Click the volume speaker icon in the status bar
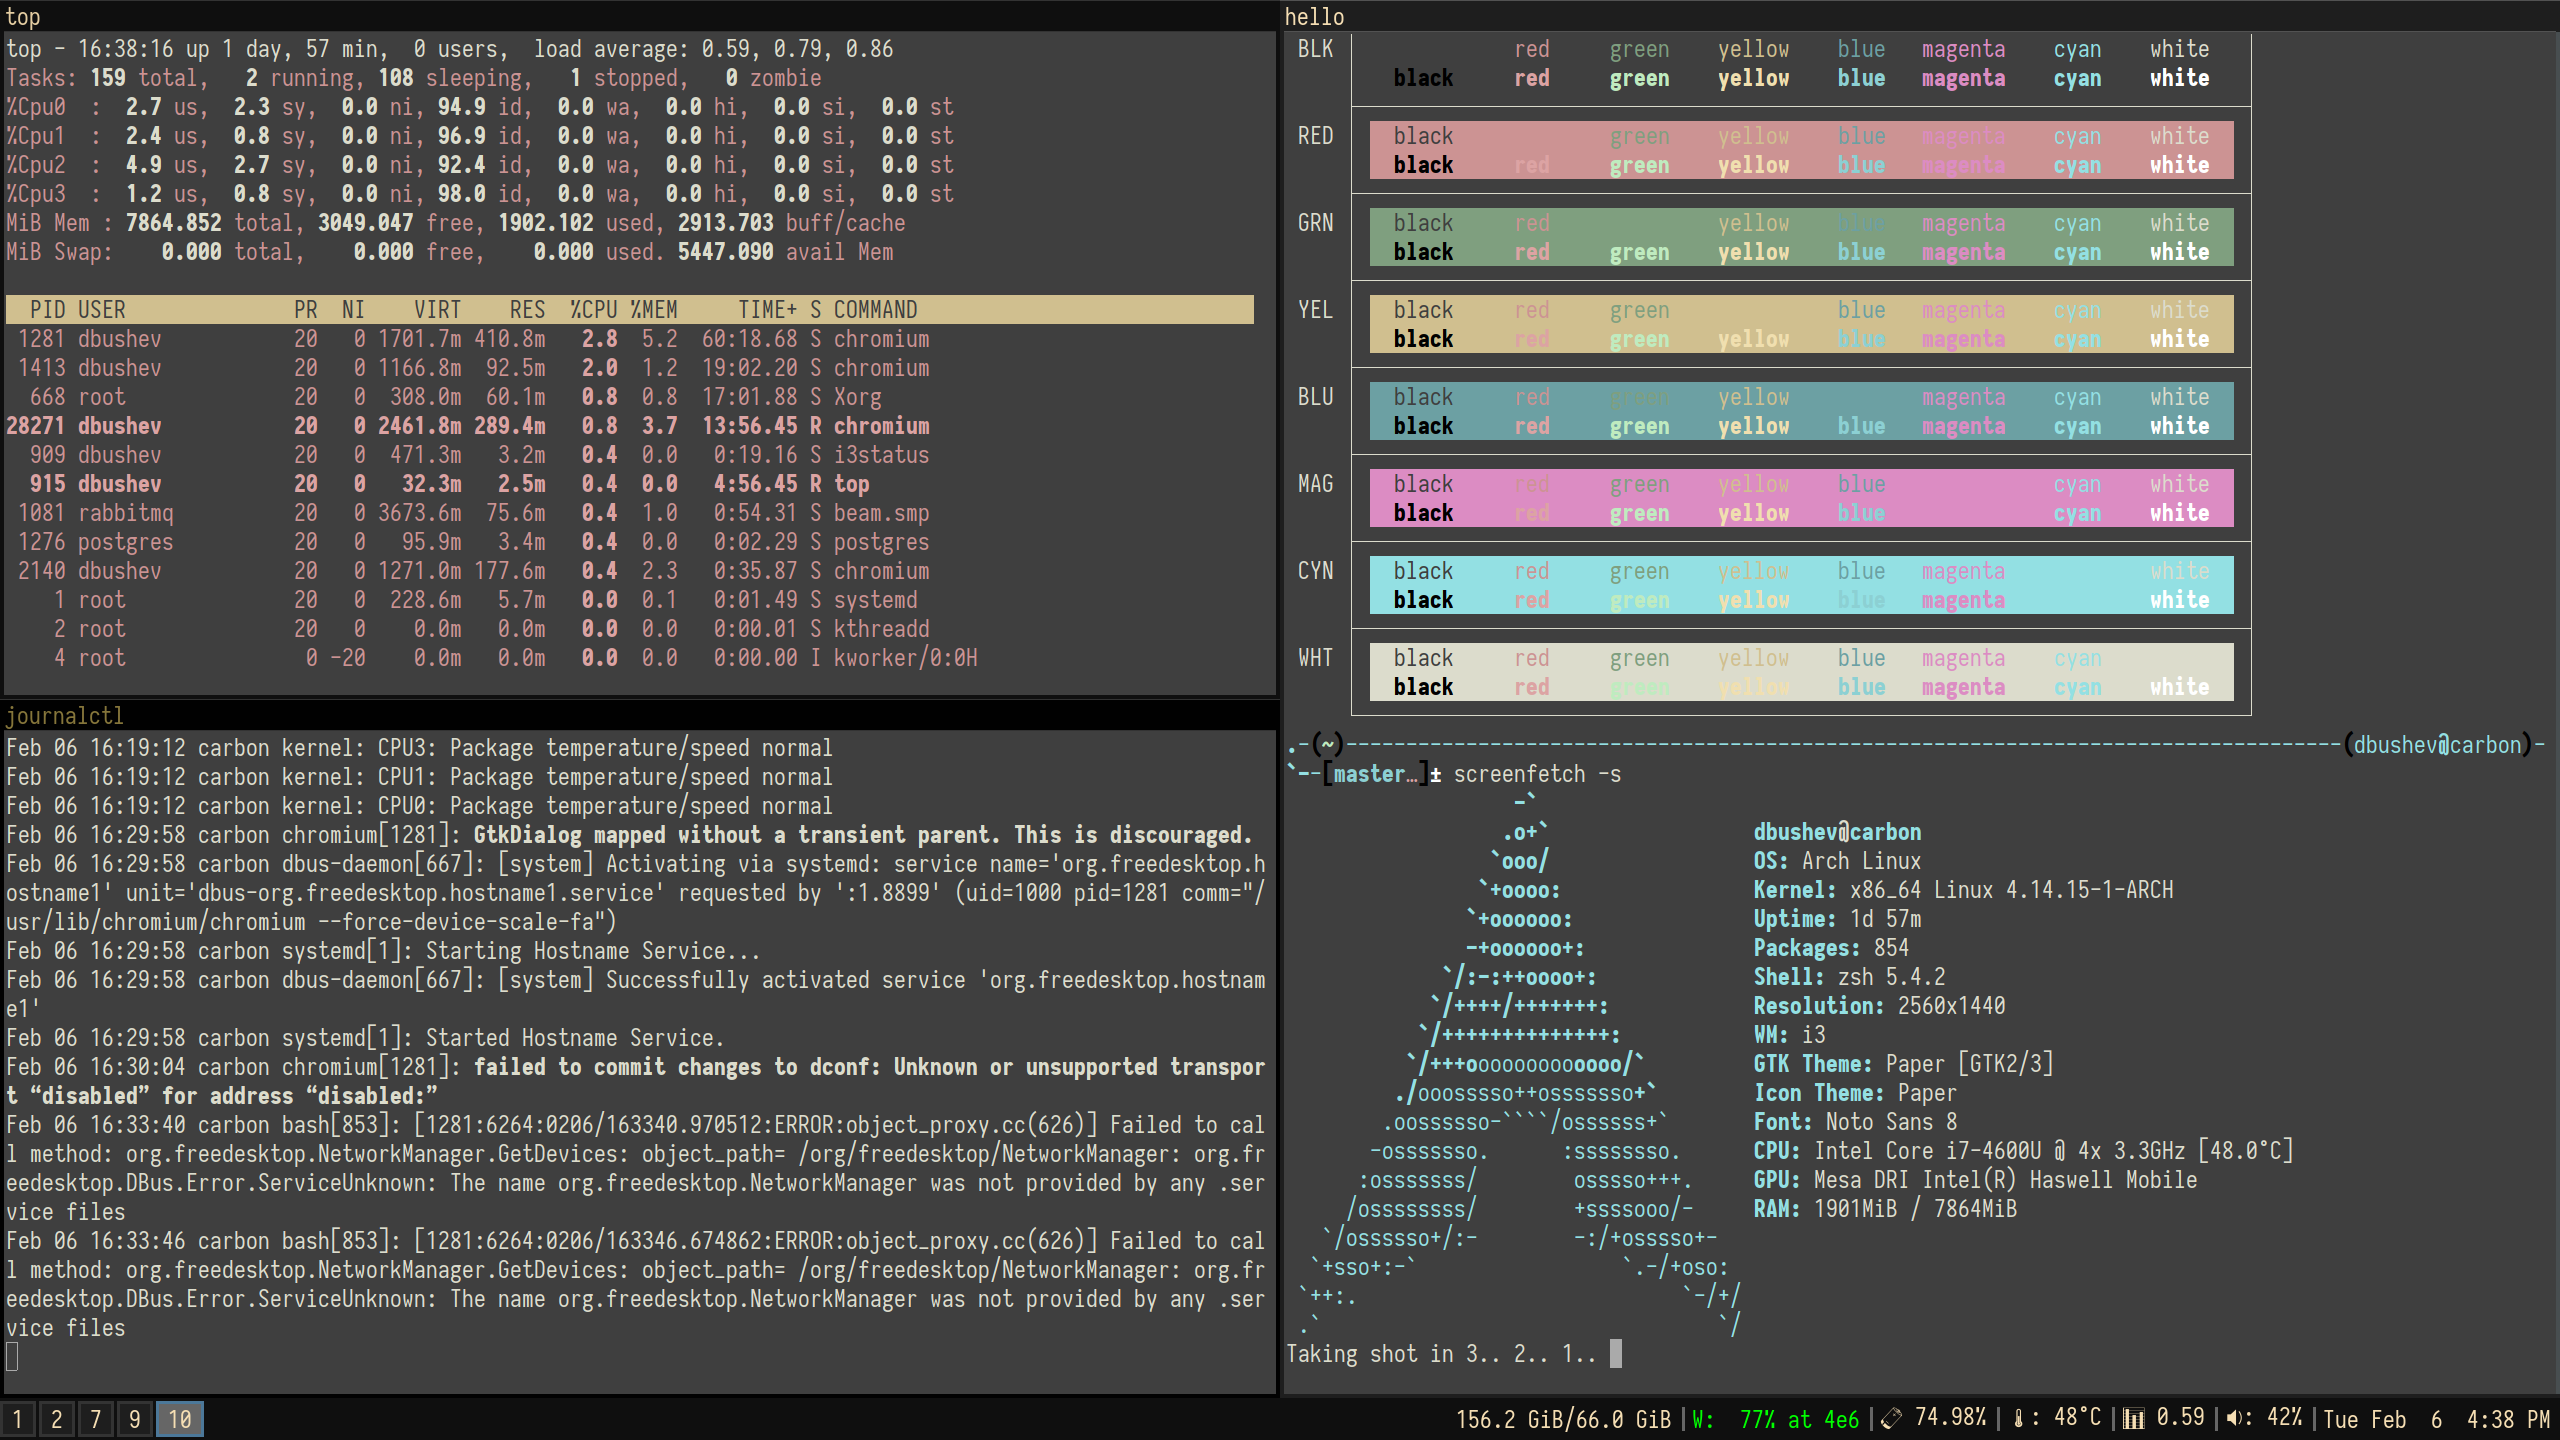The image size is (2560, 1440). [2234, 1419]
